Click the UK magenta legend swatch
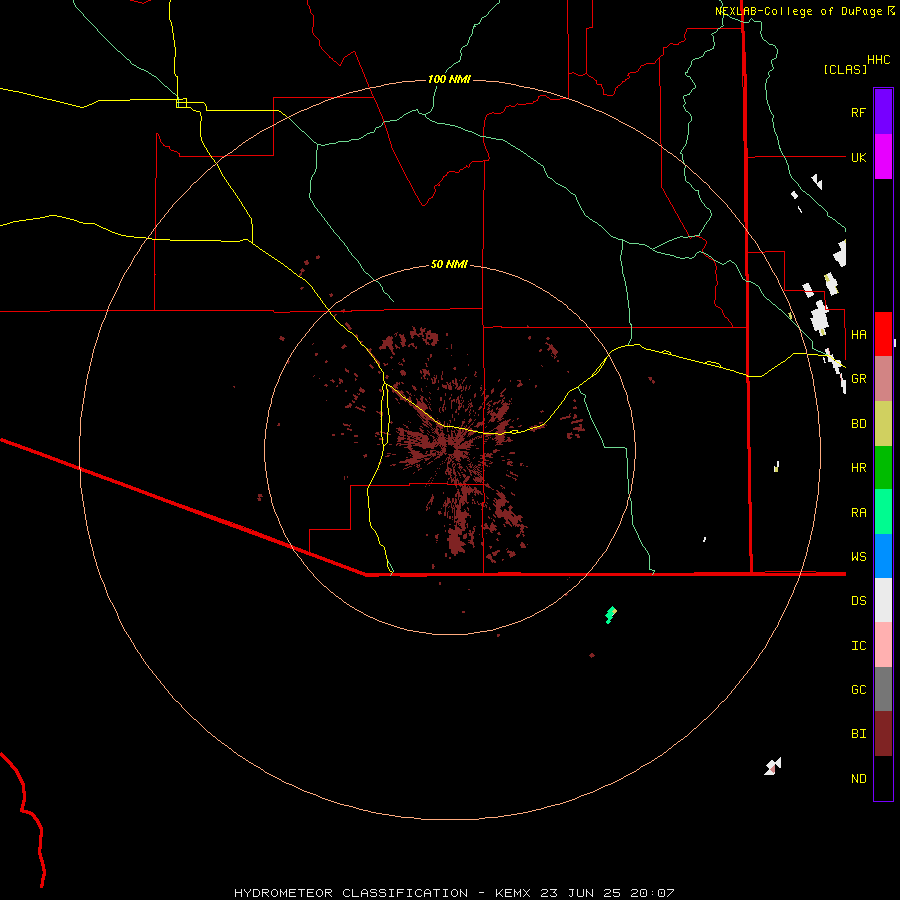Screen dimensions: 900x900 pos(883,157)
